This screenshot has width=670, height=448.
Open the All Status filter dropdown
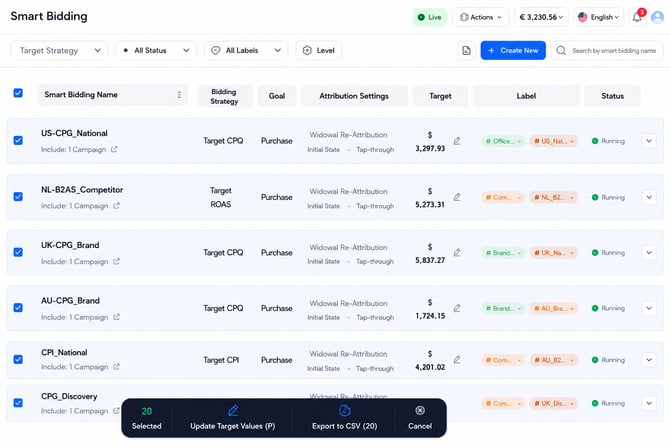click(156, 50)
